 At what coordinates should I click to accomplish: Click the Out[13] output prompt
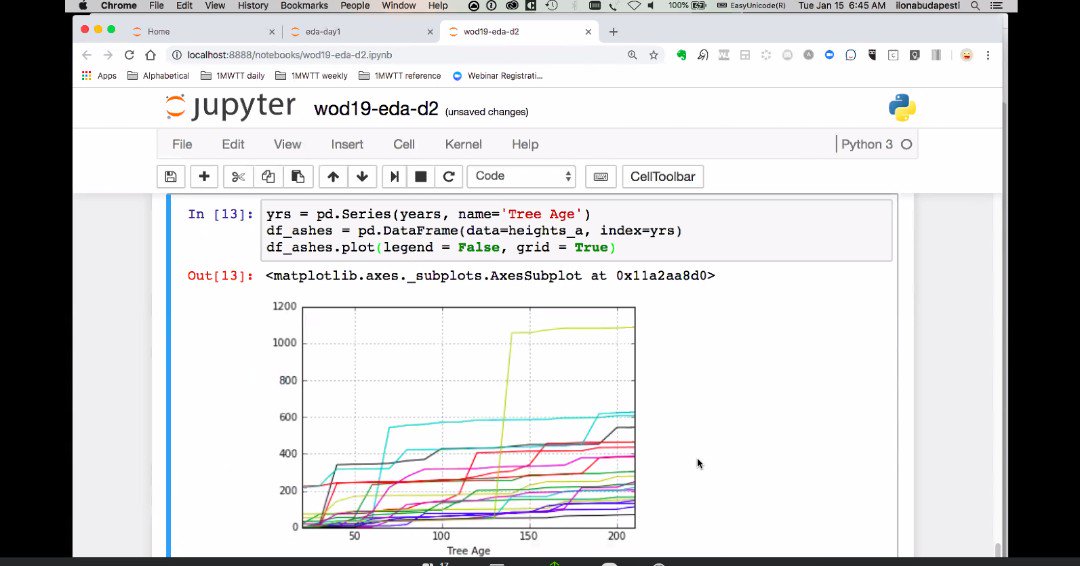(220, 275)
